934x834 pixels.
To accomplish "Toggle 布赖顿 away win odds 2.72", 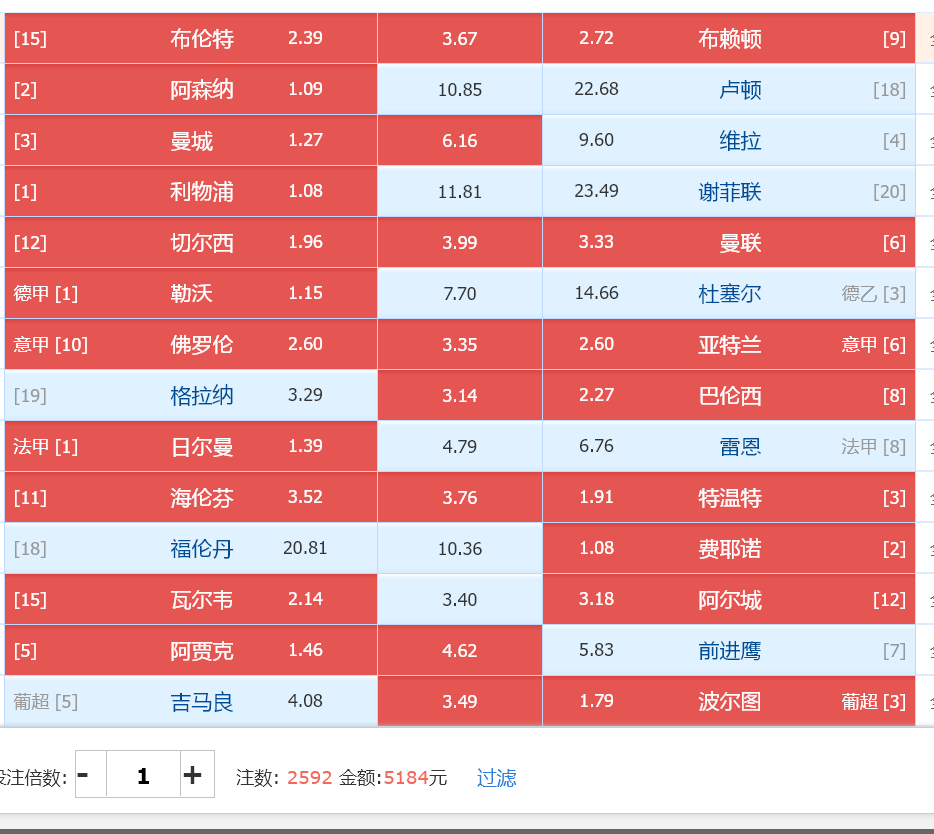I will 729,38.
